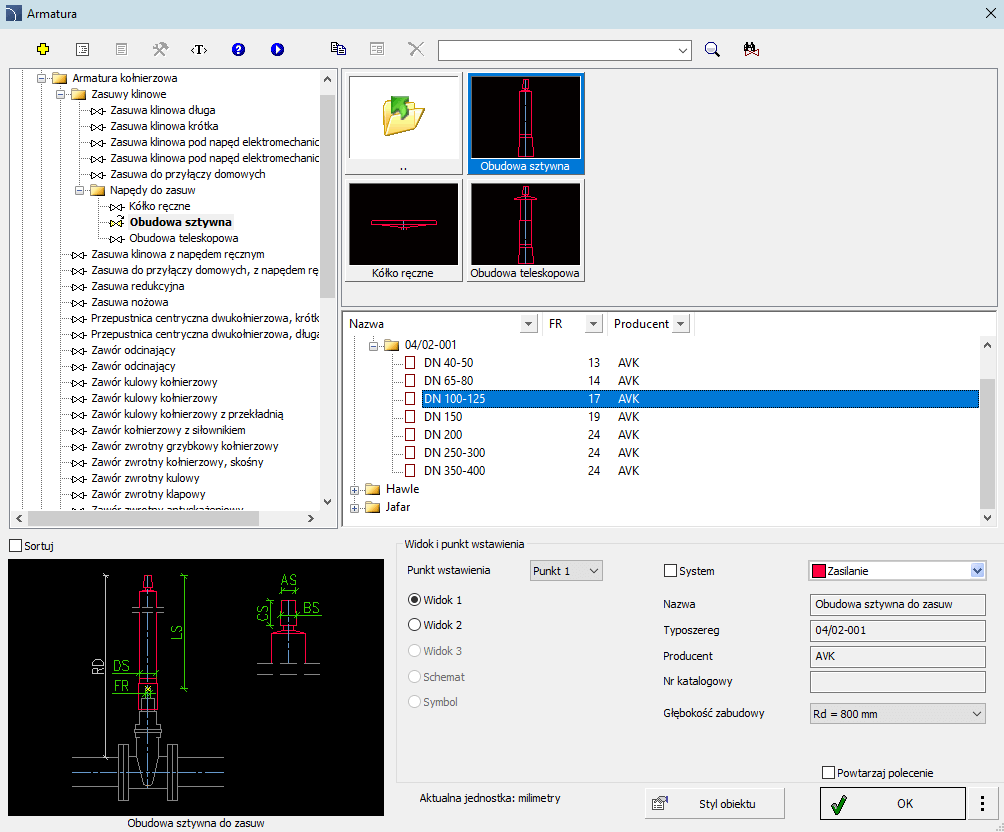Click the Nazwa text field
The height and width of the screenshot is (832, 1004).
coord(897,604)
